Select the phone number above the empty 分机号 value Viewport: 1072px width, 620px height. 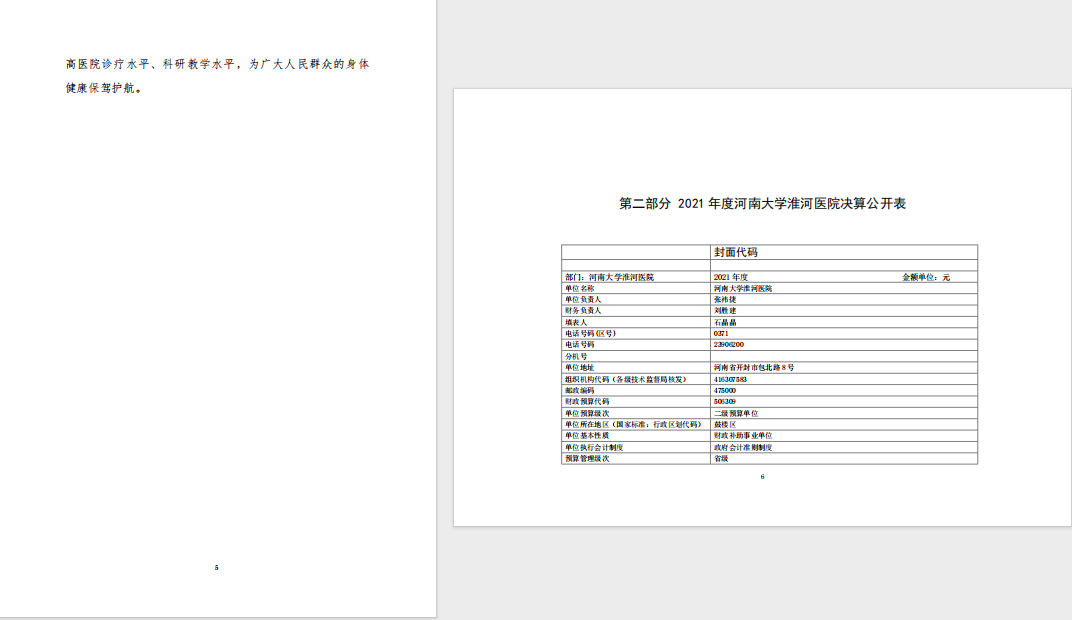pos(729,345)
